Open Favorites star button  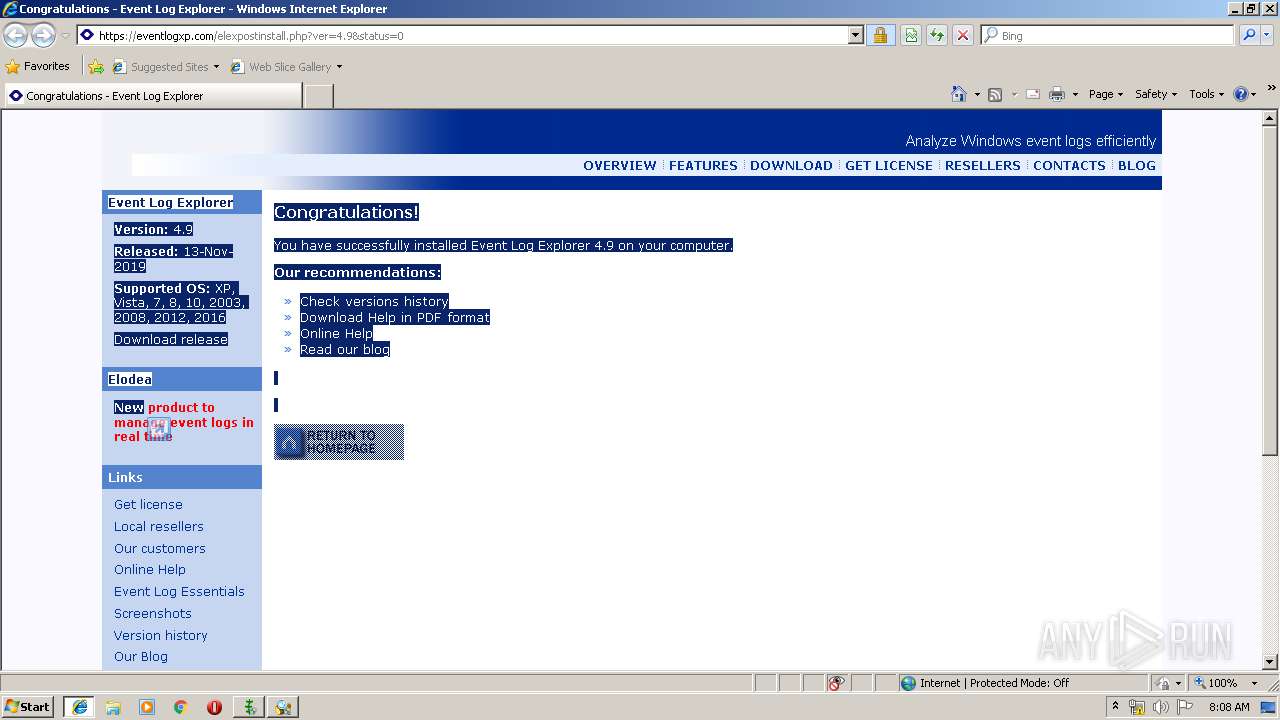click(x=38, y=66)
